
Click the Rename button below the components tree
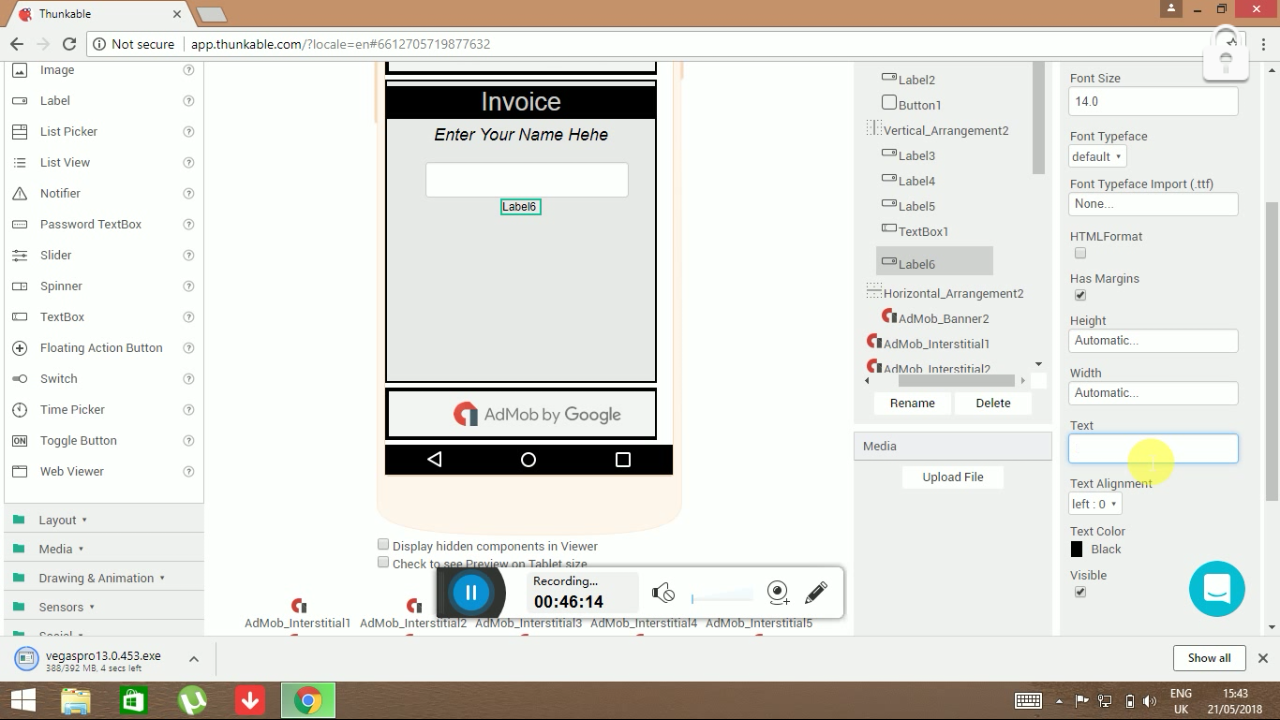tap(911, 402)
